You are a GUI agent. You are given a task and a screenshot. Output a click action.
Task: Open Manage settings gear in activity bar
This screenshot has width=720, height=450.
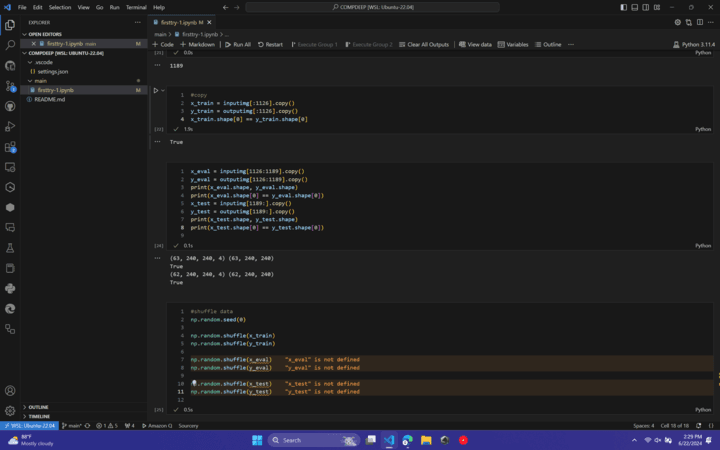10,410
